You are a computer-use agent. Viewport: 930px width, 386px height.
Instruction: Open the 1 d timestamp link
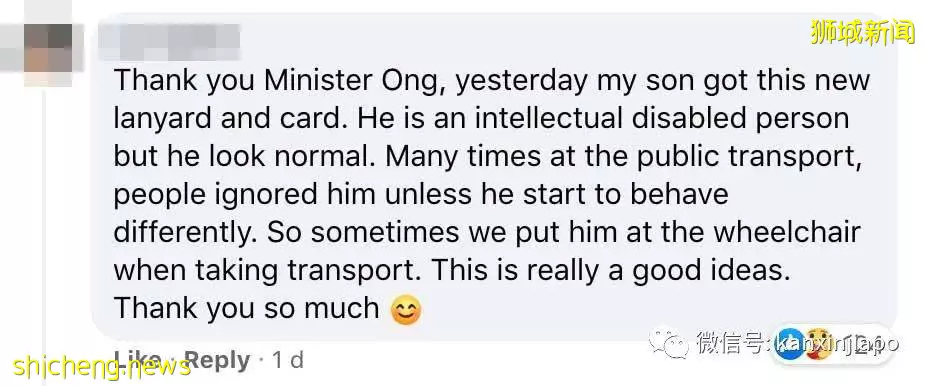pyautogui.click(x=287, y=360)
